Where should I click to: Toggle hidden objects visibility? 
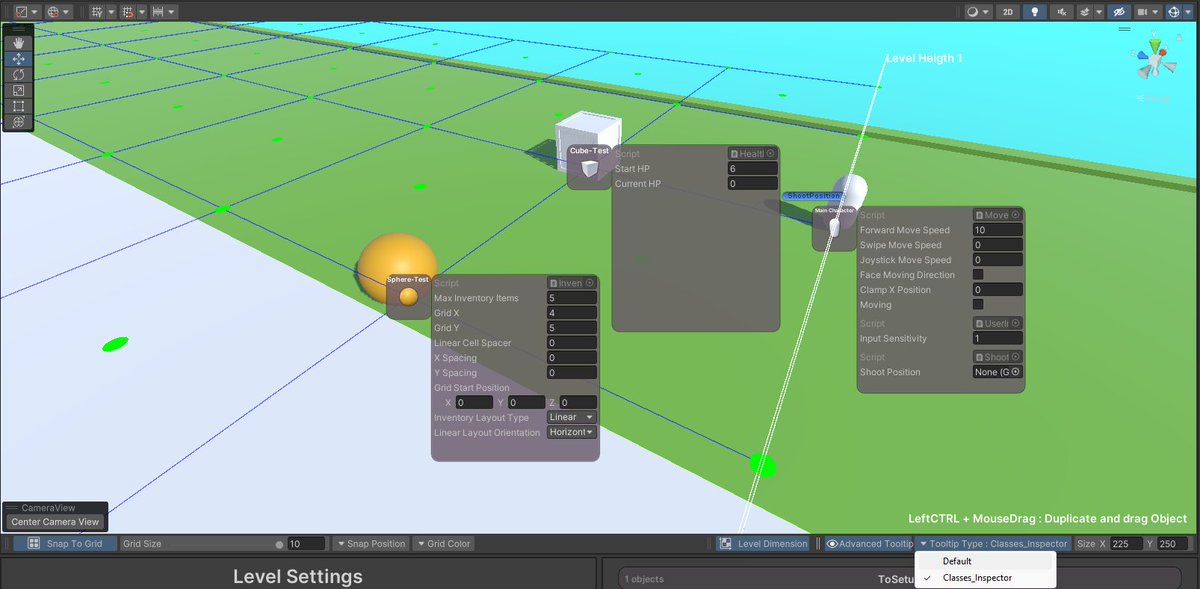tap(1119, 12)
